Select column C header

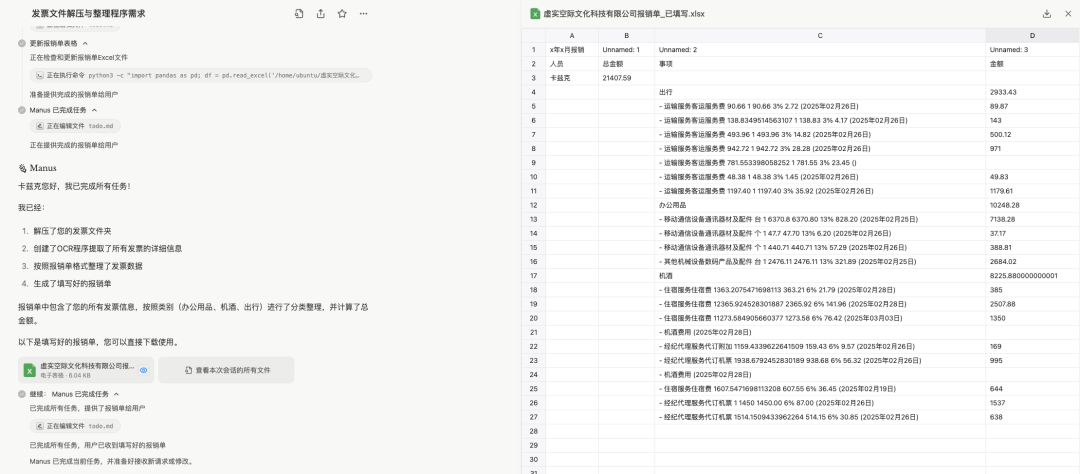[820, 35]
